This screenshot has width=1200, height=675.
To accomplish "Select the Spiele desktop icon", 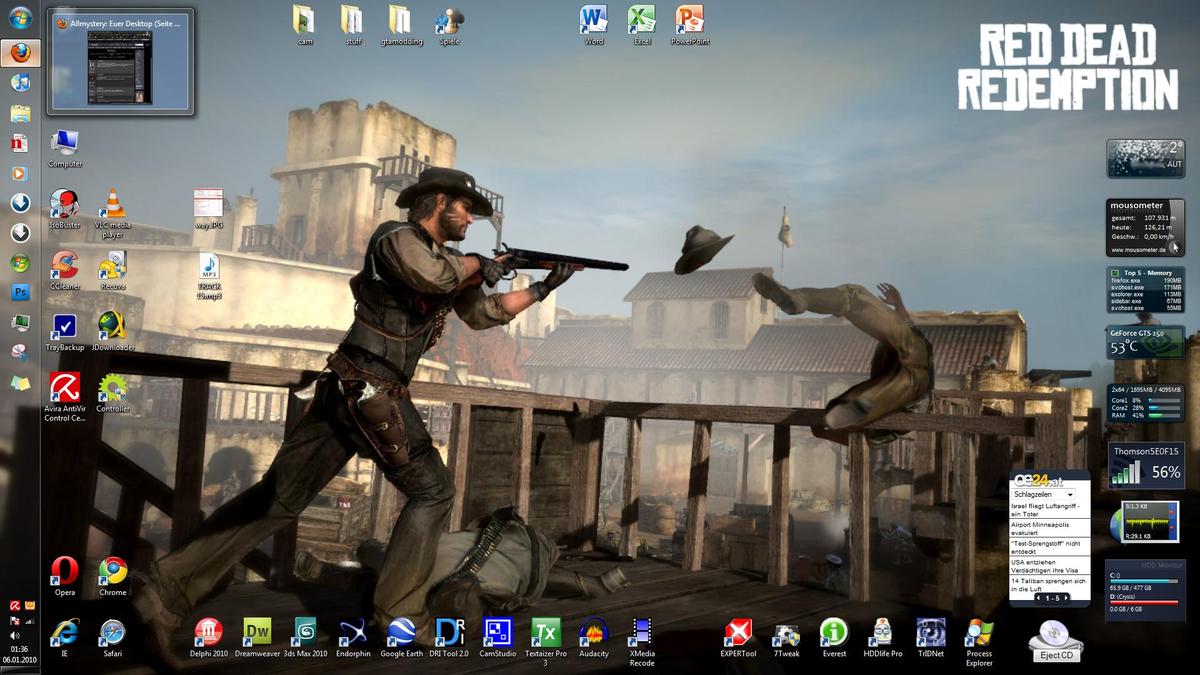I will 448,24.
